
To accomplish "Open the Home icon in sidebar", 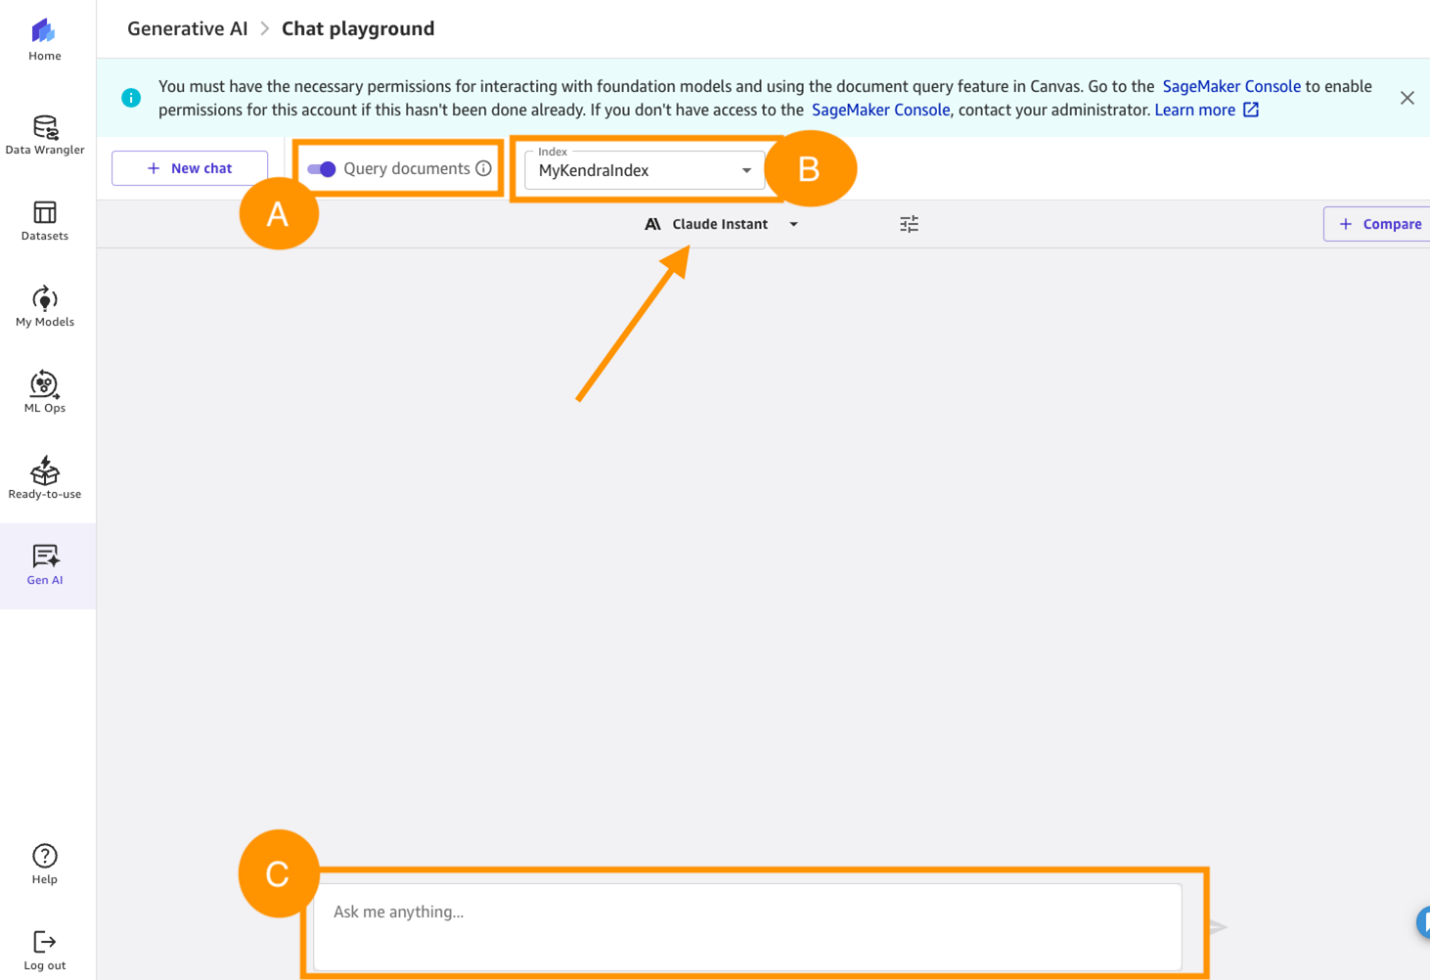I will tap(44, 31).
